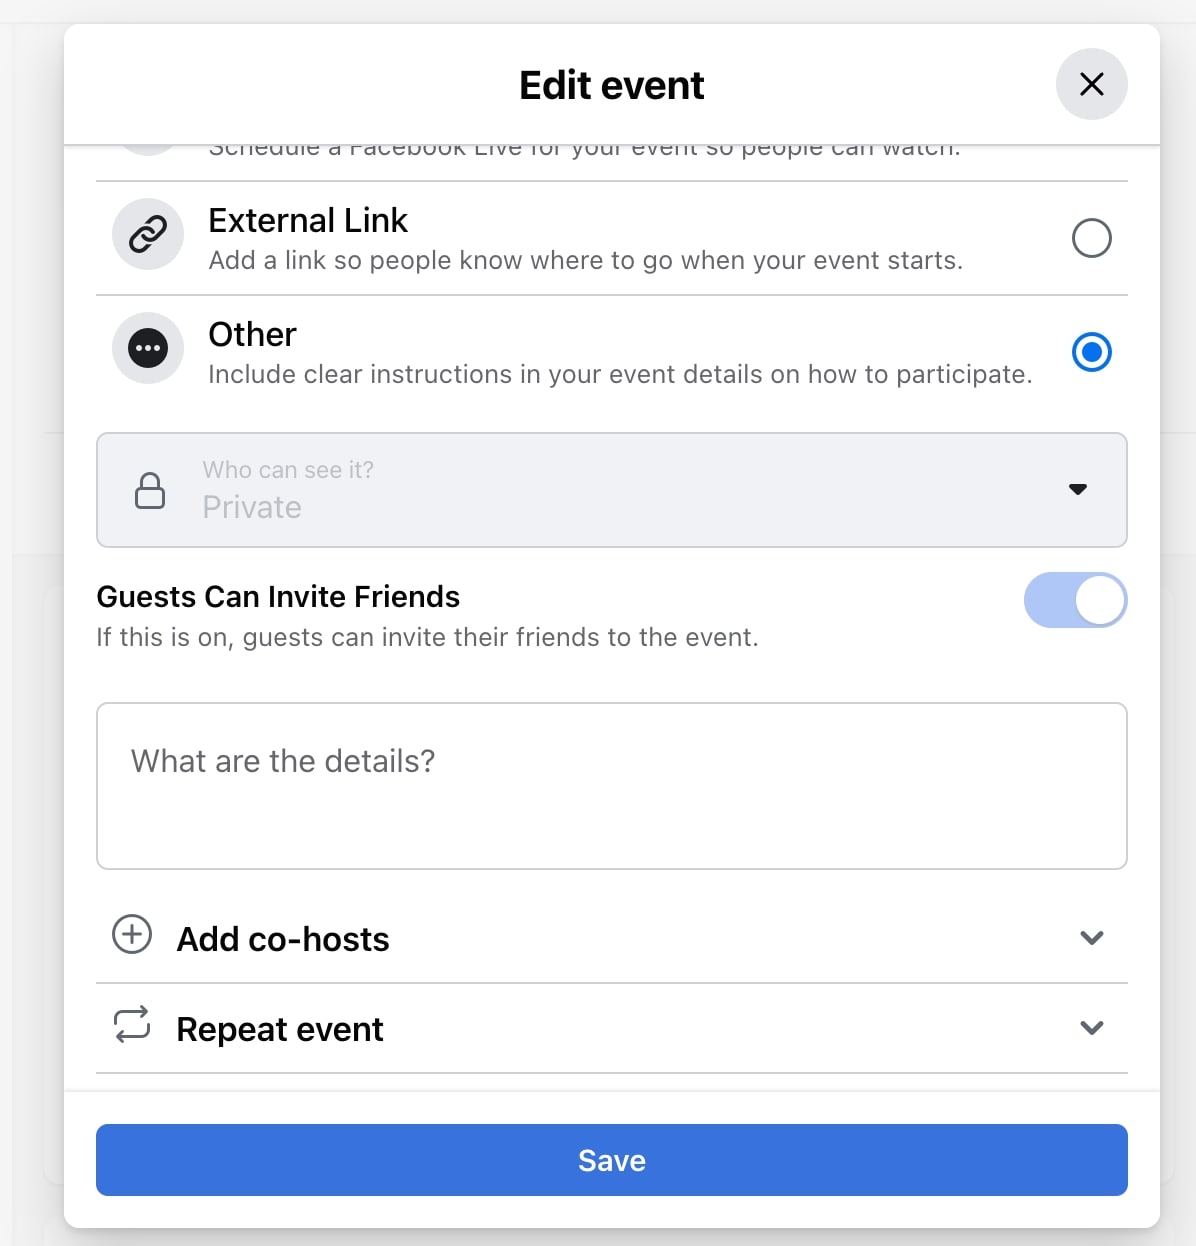Expand the Repeat event section

[x=1092, y=1028]
